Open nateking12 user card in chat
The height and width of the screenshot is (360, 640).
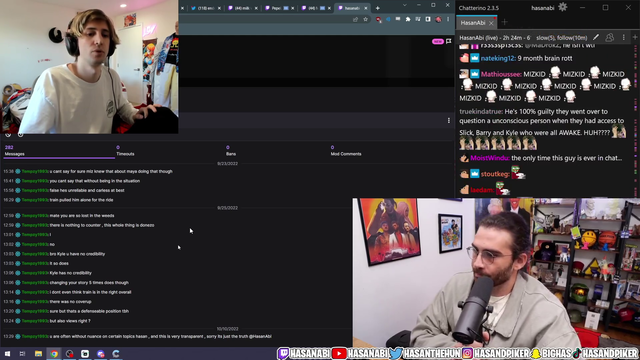[x=498, y=58]
